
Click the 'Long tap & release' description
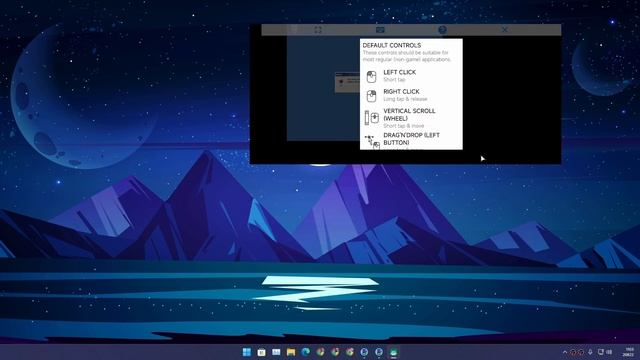(x=405, y=99)
